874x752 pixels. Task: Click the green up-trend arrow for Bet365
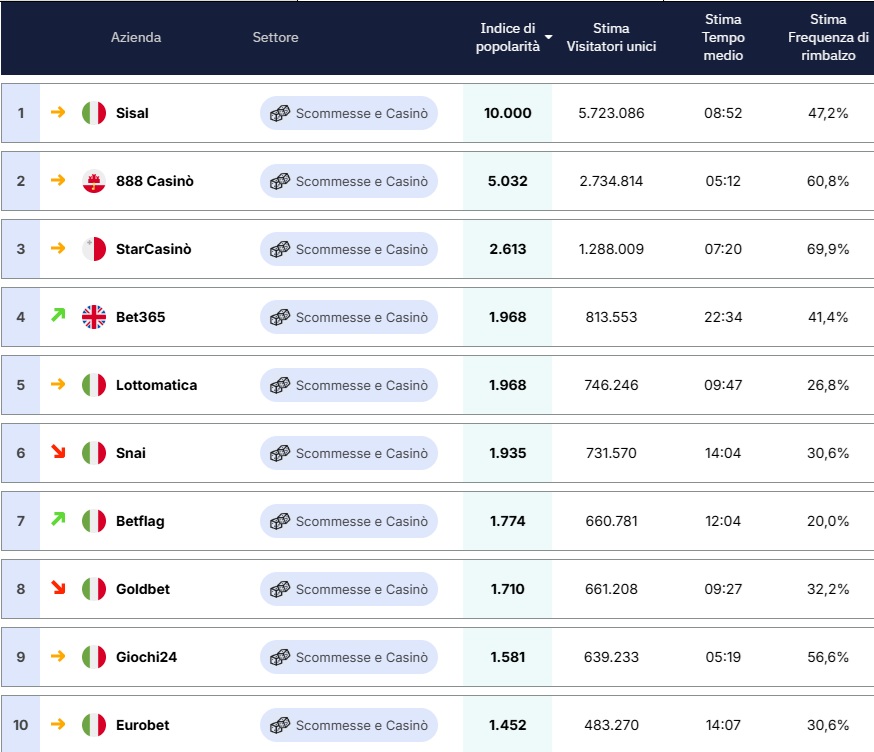(x=58, y=316)
